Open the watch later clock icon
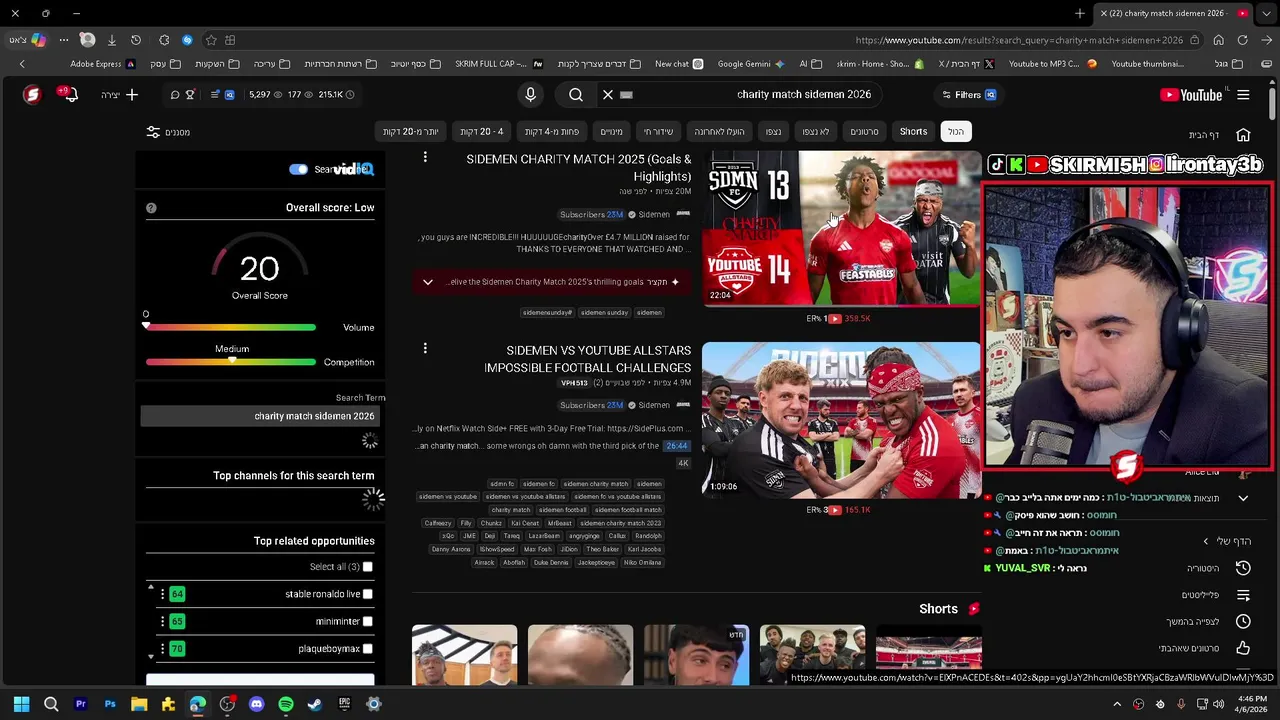1280x720 pixels. (x=1243, y=621)
